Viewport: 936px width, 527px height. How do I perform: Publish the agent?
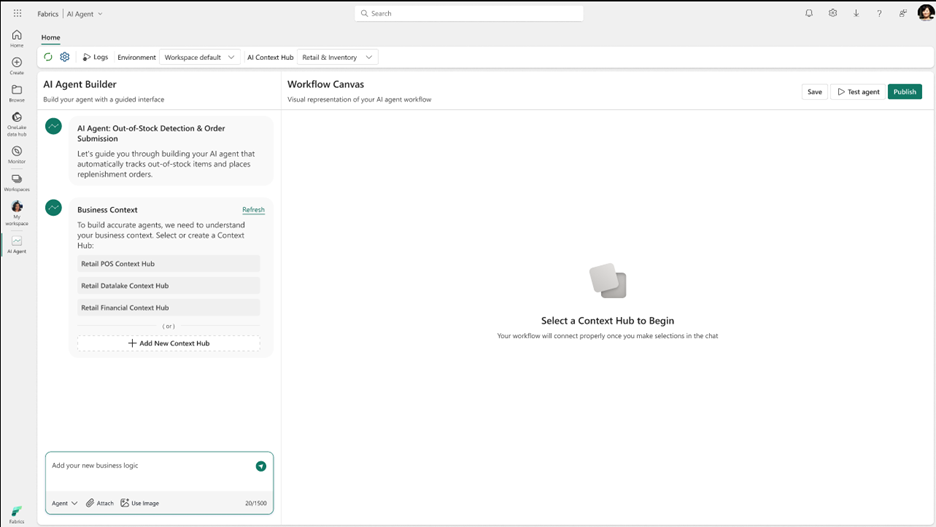point(905,92)
